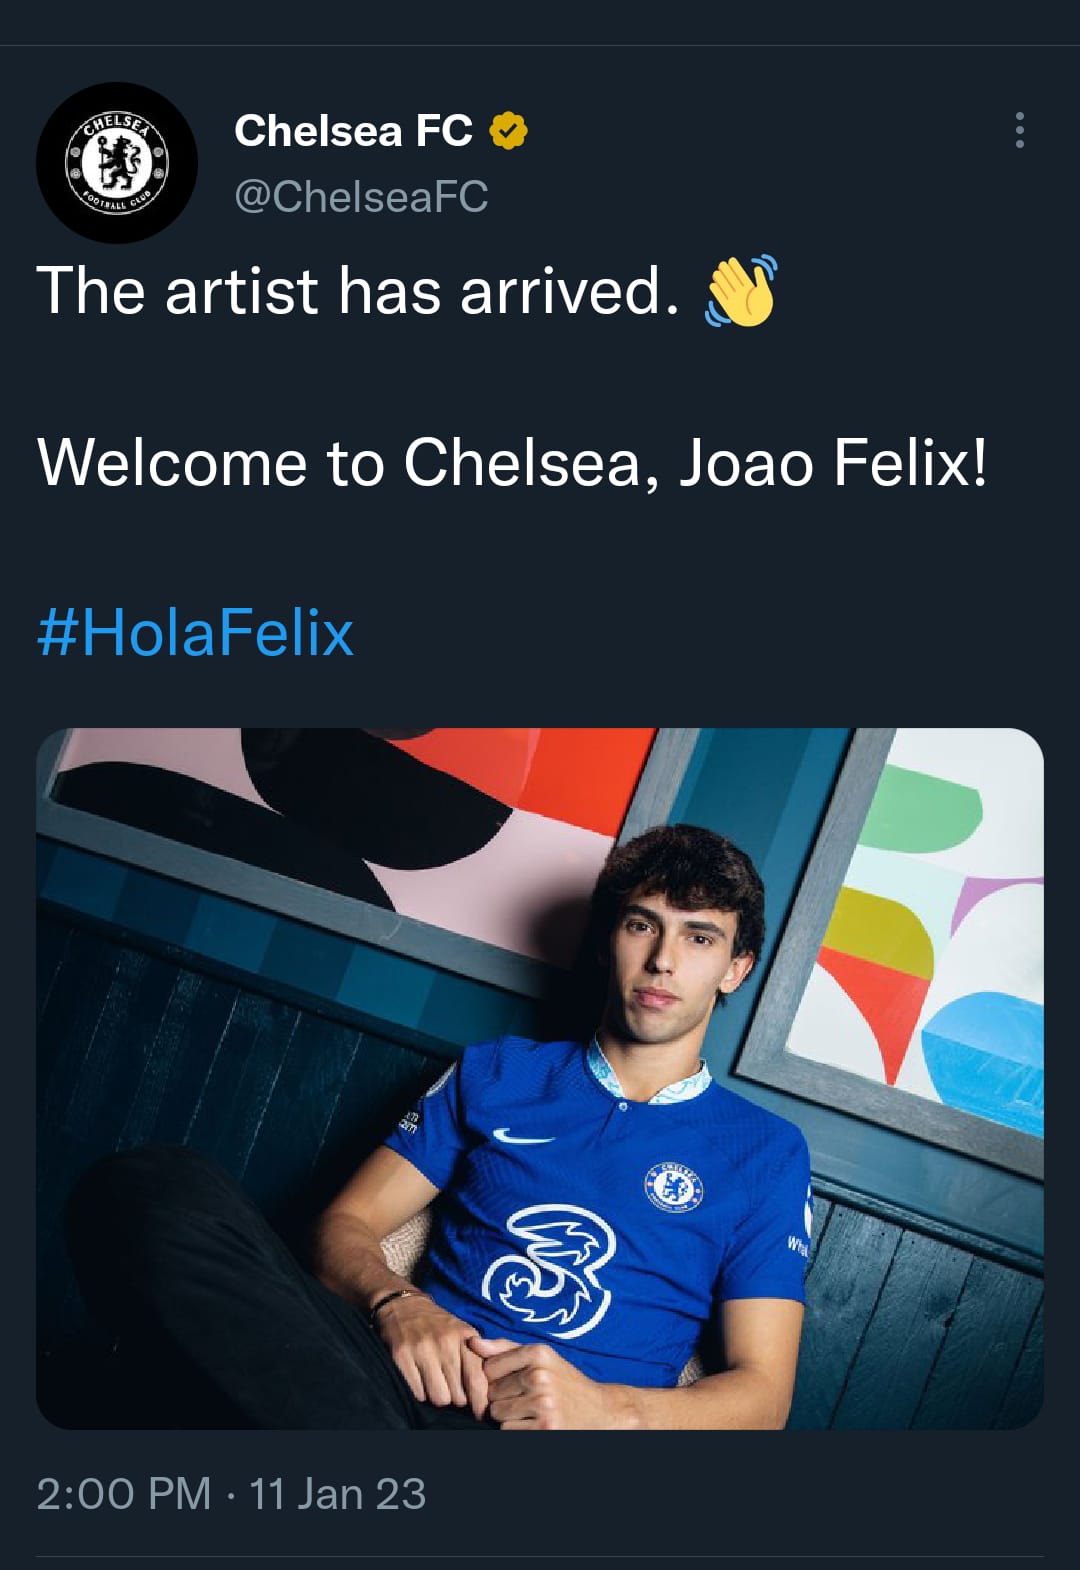Click the 2:00 PM timestamp
This screenshot has height=1570, width=1080.
tap(124, 1494)
